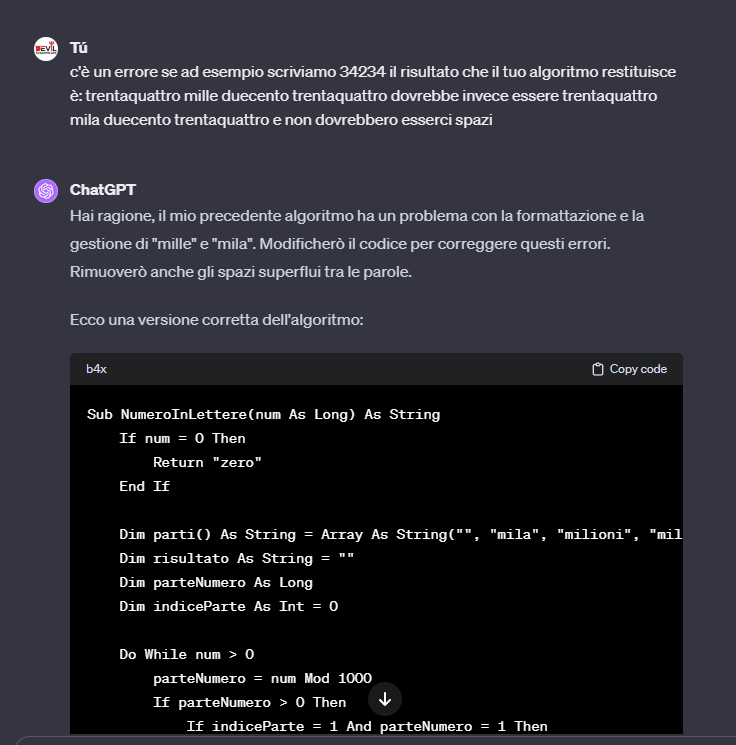
Task: Jump to bottom with the down-arrow button
Action: tap(385, 699)
